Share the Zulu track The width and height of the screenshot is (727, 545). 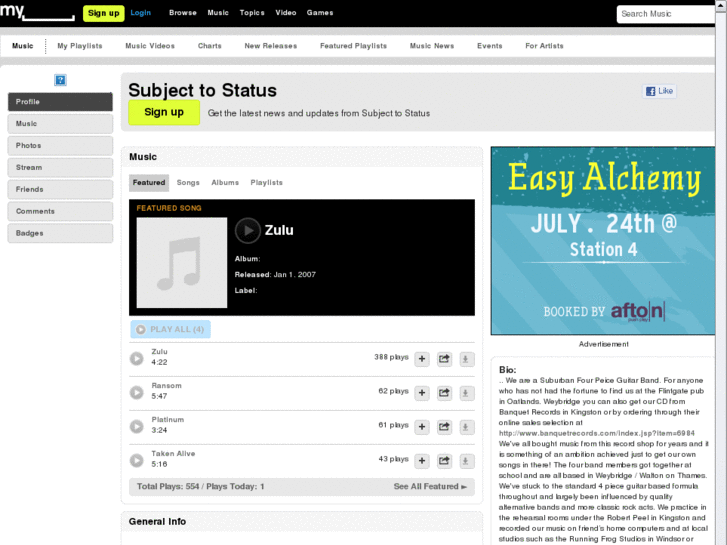click(x=444, y=359)
